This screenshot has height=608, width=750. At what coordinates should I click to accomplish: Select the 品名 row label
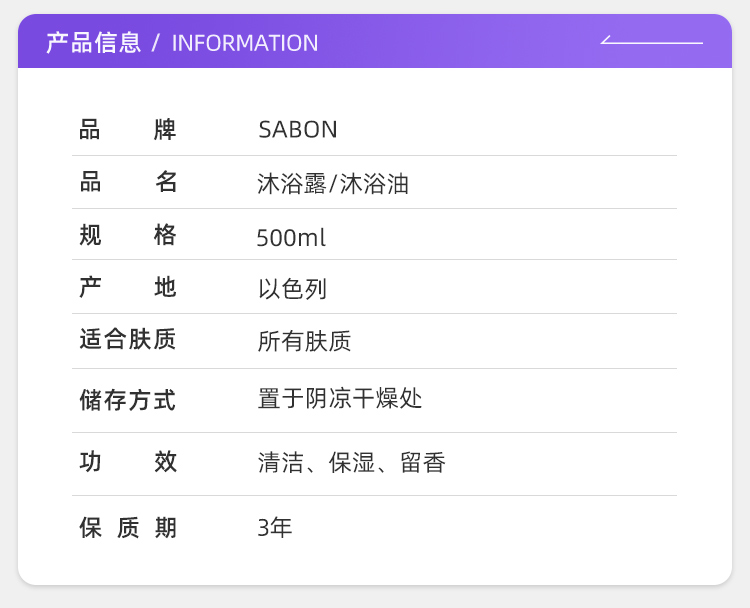pyautogui.click(x=128, y=183)
